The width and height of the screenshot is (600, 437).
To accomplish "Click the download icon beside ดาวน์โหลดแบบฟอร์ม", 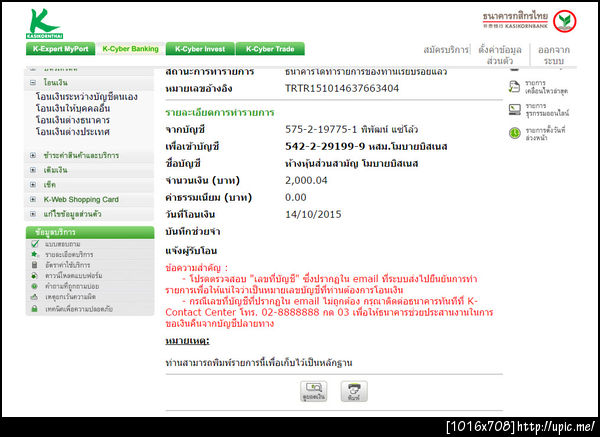I will coord(35,276).
